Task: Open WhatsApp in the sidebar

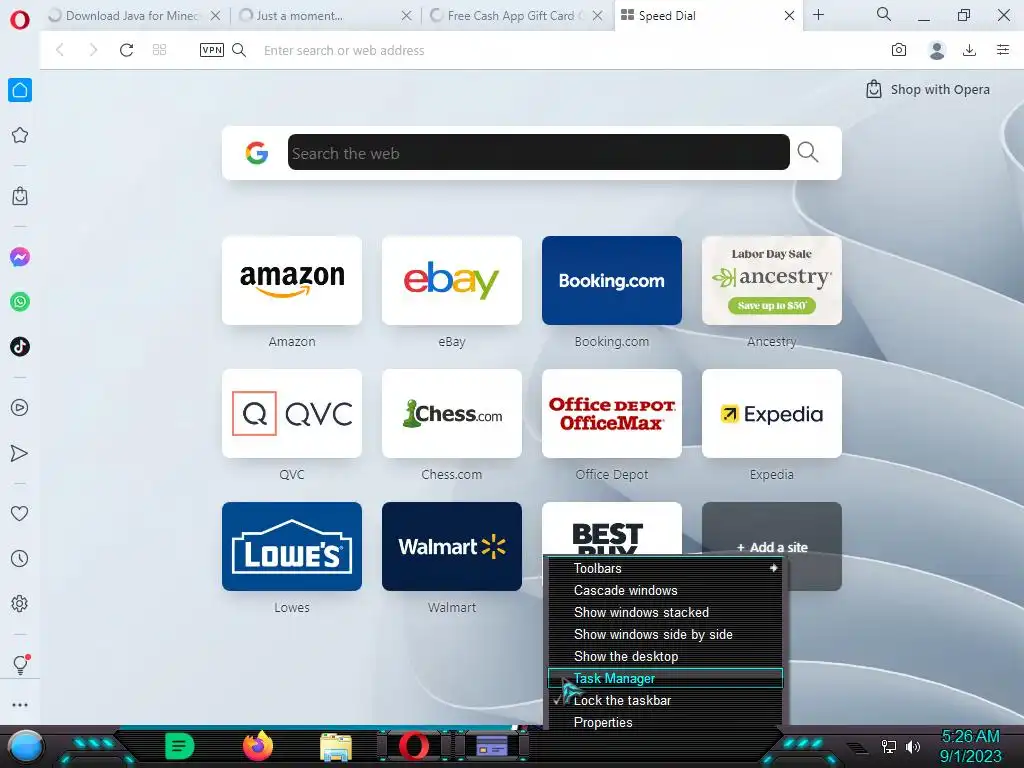Action: pos(20,302)
